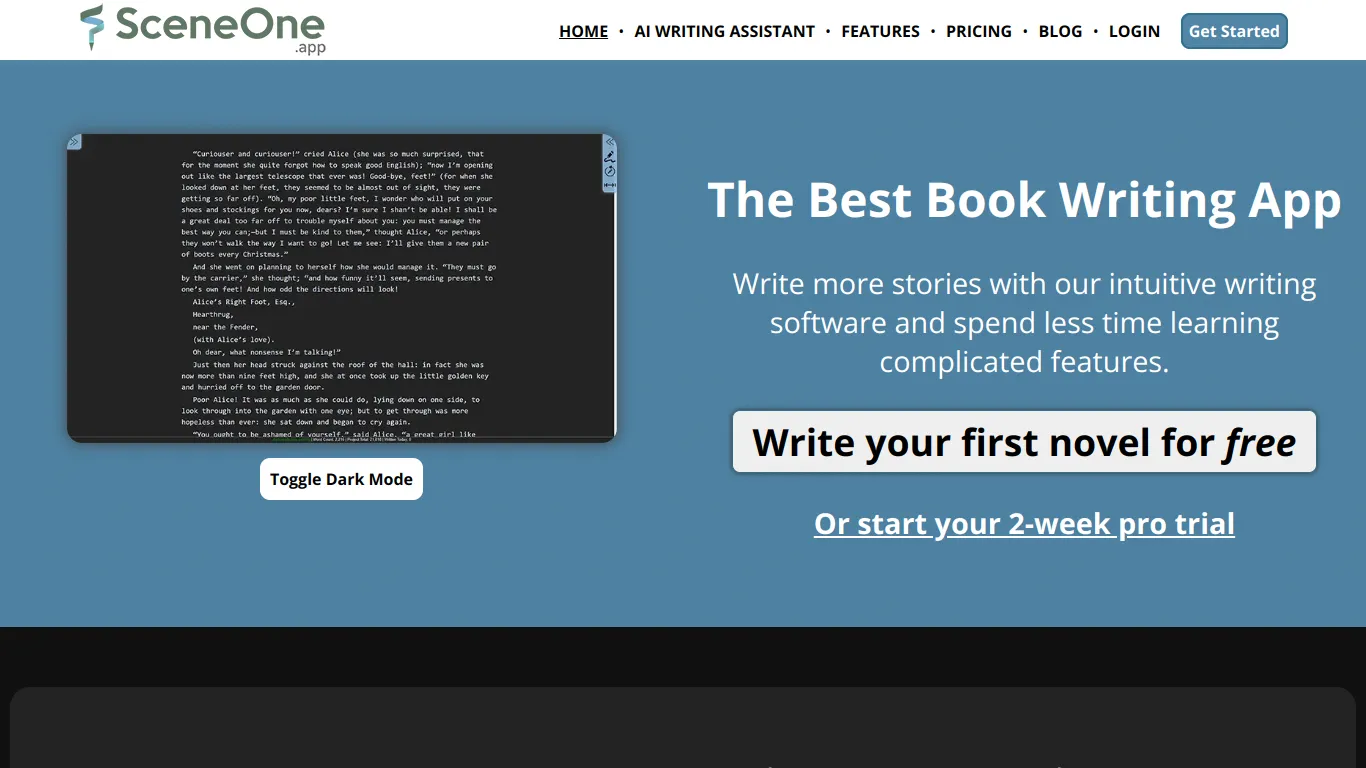Click LOGIN in the navigation
1366x768 pixels.
click(1134, 31)
